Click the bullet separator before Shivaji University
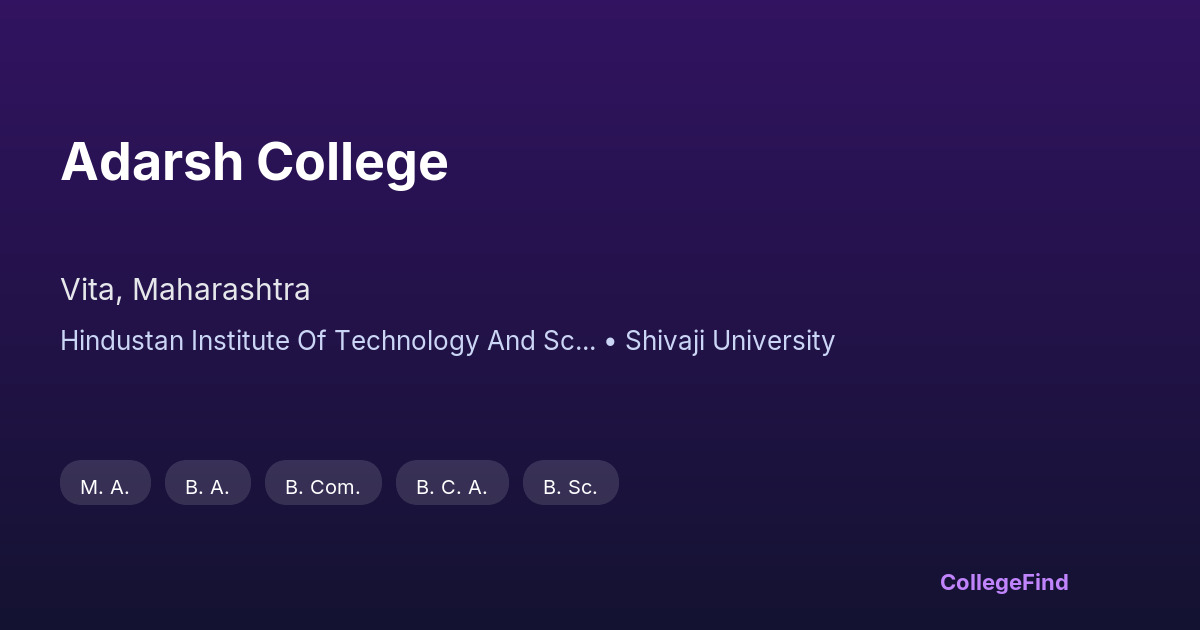1200x630 pixels. pyautogui.click(x=610, y=342)
